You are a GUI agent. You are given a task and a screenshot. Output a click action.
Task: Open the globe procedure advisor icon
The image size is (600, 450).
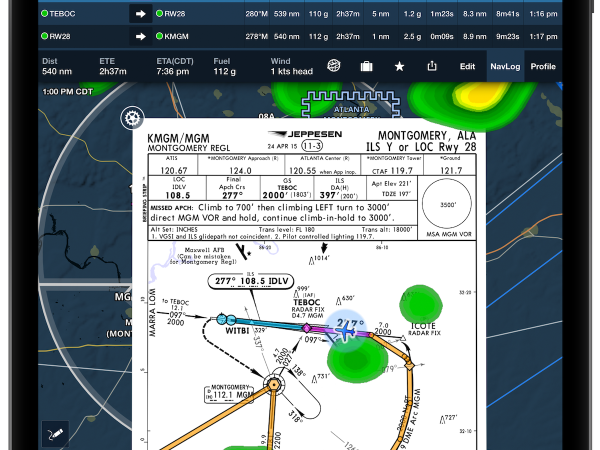coord(334,66)
